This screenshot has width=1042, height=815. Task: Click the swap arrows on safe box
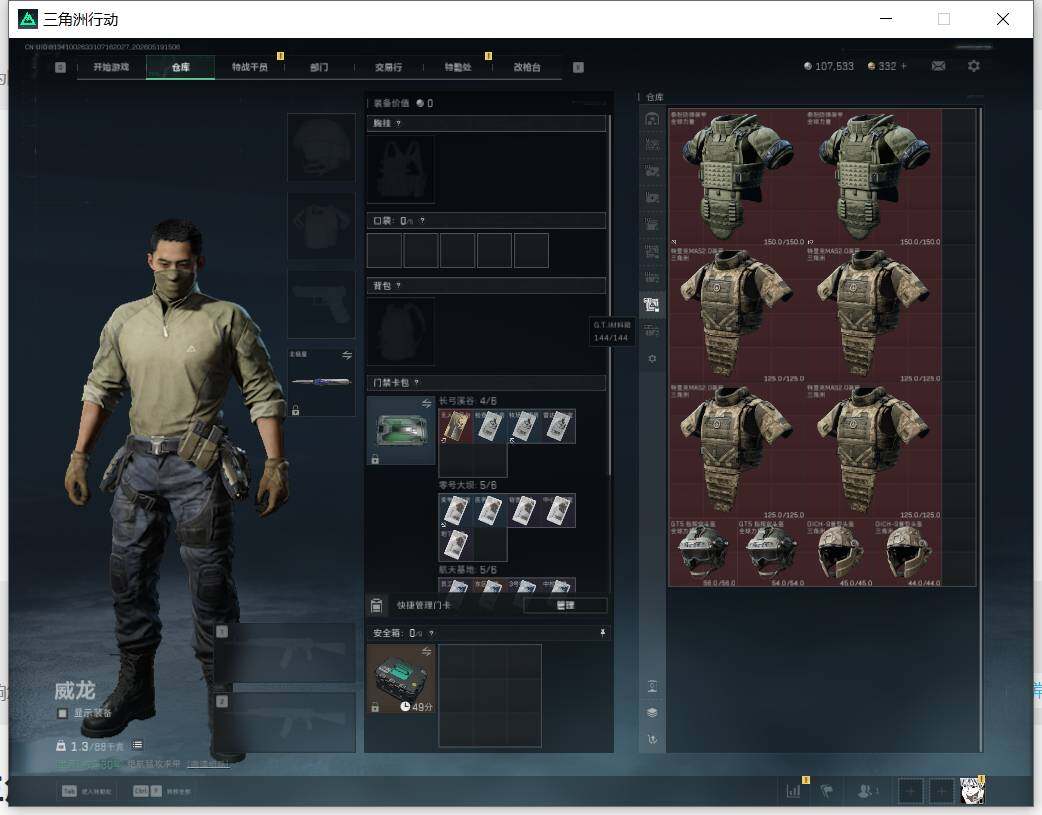(x=427, y=651)
